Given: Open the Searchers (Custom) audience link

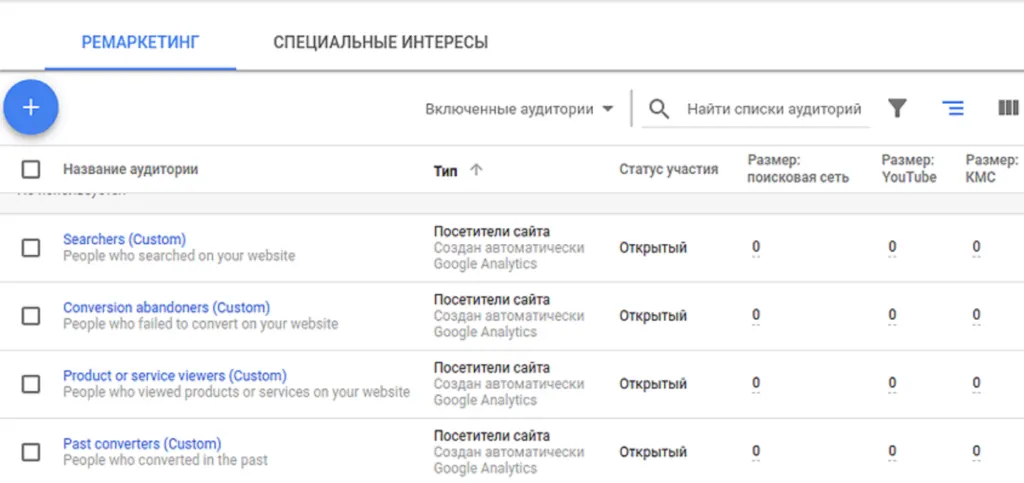Looking at the screenshot, I should pos(124,239).
